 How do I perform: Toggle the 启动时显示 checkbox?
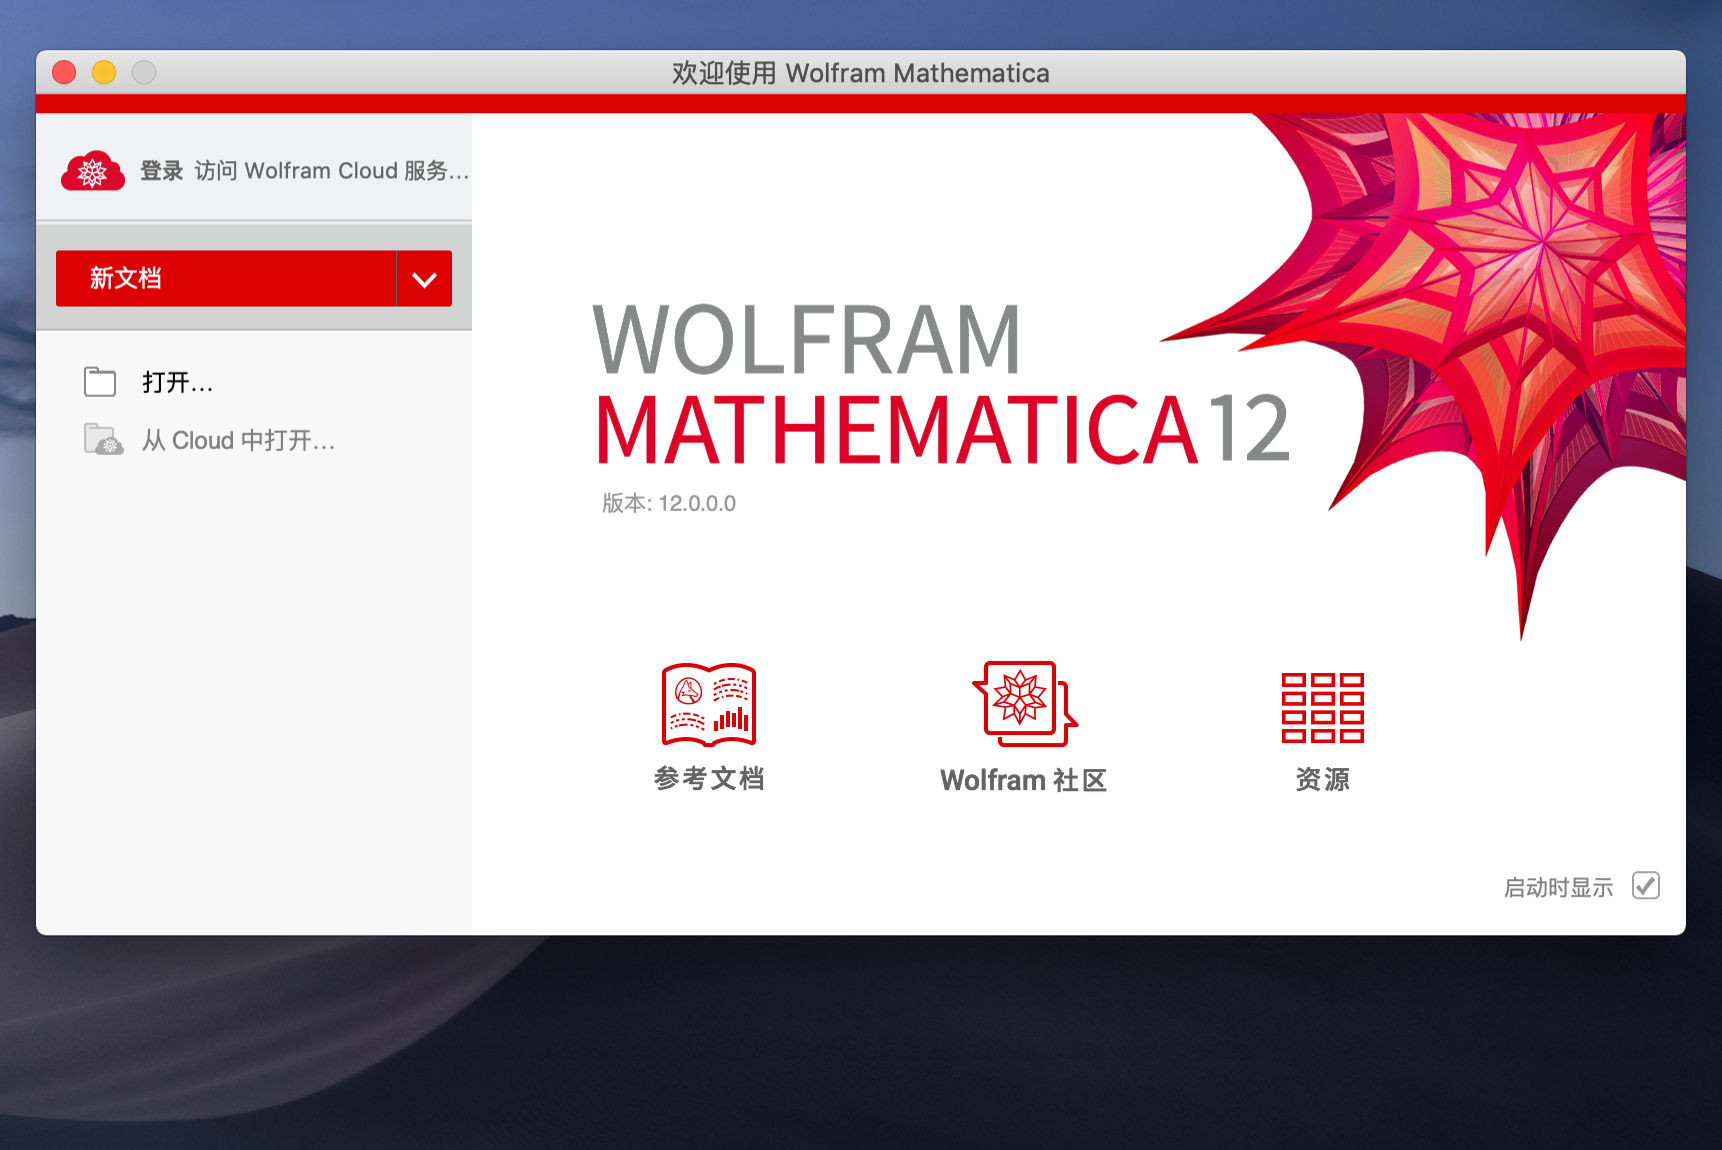1646,886
